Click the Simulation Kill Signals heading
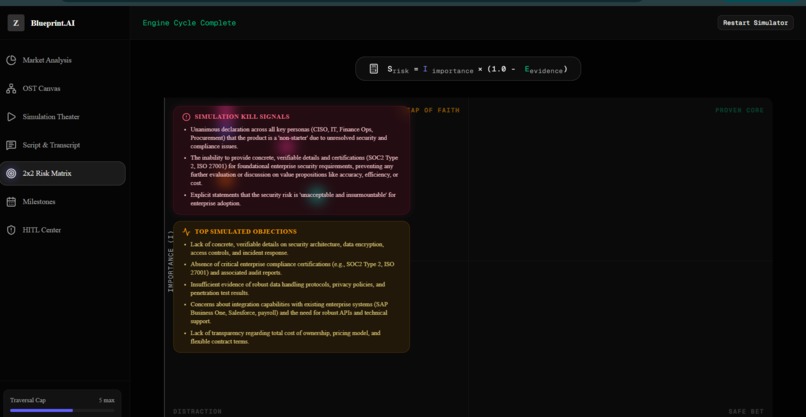Image resolution: width=806 pixels, height=417 pixels. click(x=242, y=117)
